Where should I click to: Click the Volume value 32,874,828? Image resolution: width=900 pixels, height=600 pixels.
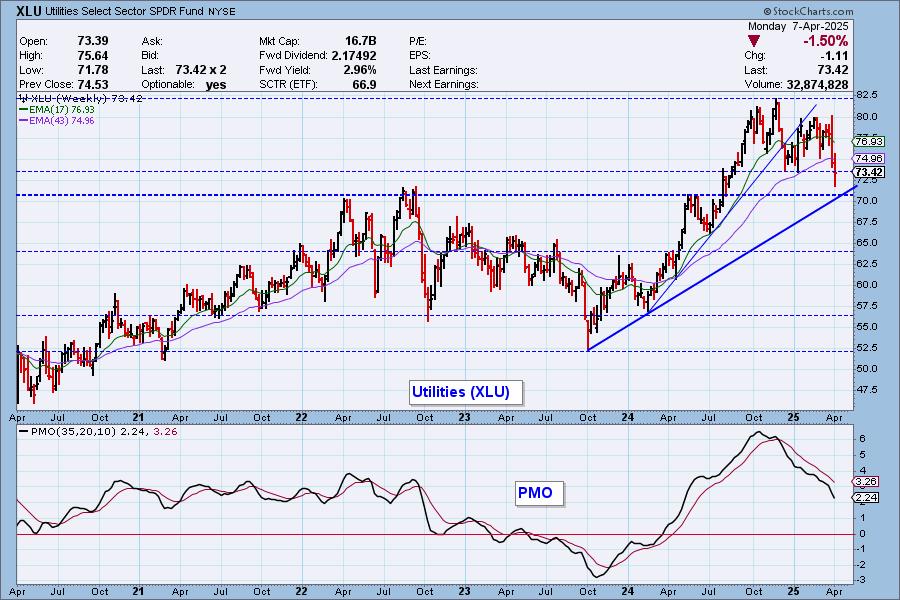(x=817, y=84)
